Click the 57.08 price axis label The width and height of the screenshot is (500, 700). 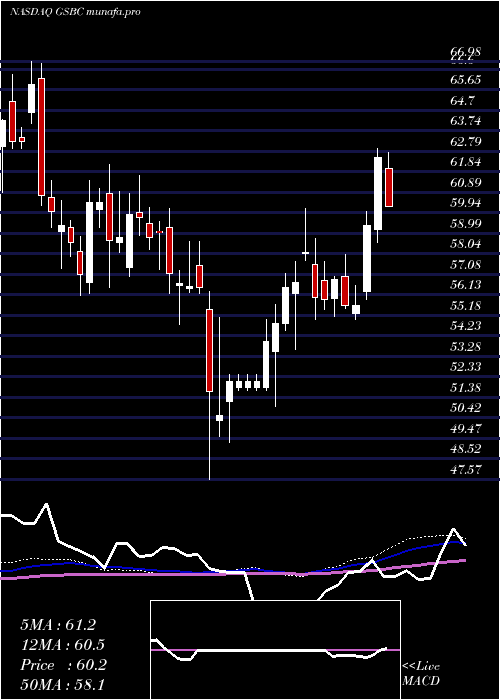465,265
